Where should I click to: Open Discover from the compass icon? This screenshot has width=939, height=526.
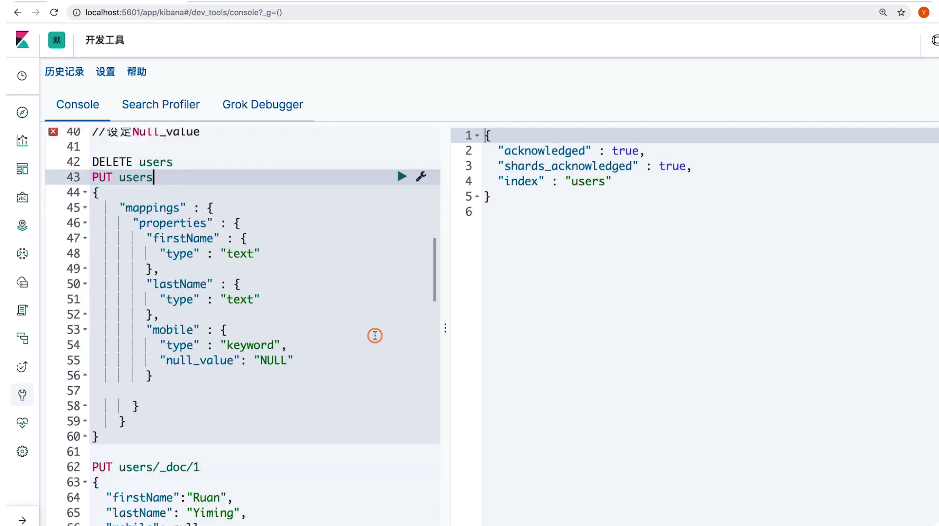point(22,112)
